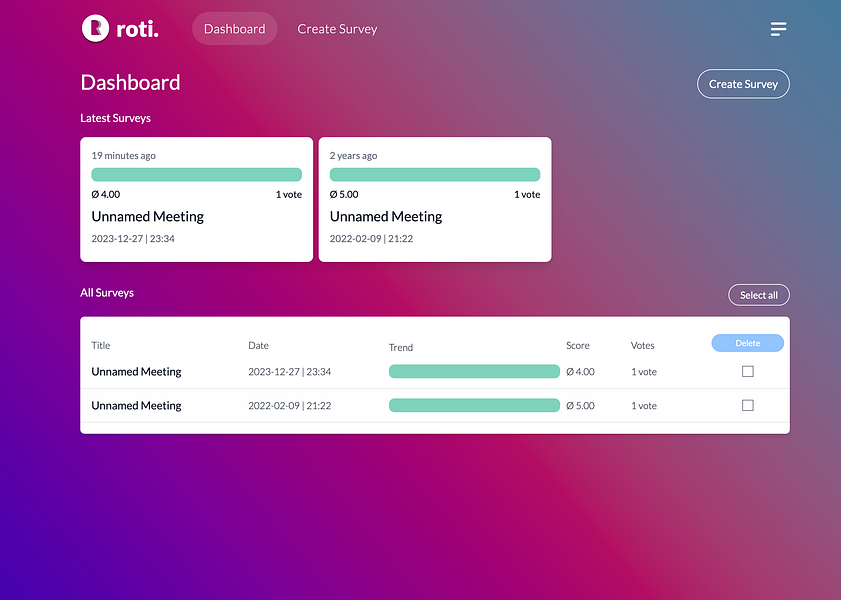This screenshot has height=600, width=841.
Task: Click the Trend column header
Action: click(400, 347)
